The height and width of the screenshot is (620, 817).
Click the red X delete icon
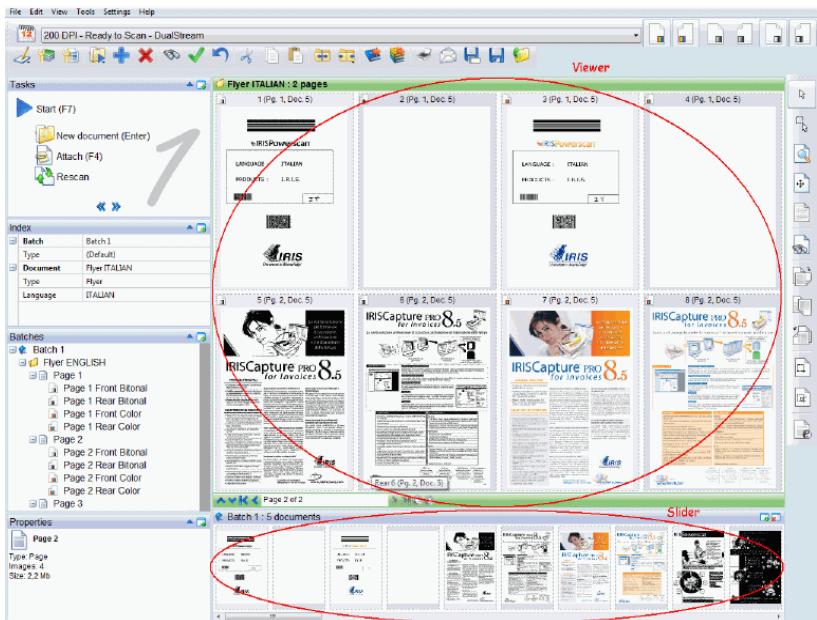[146, 55]
